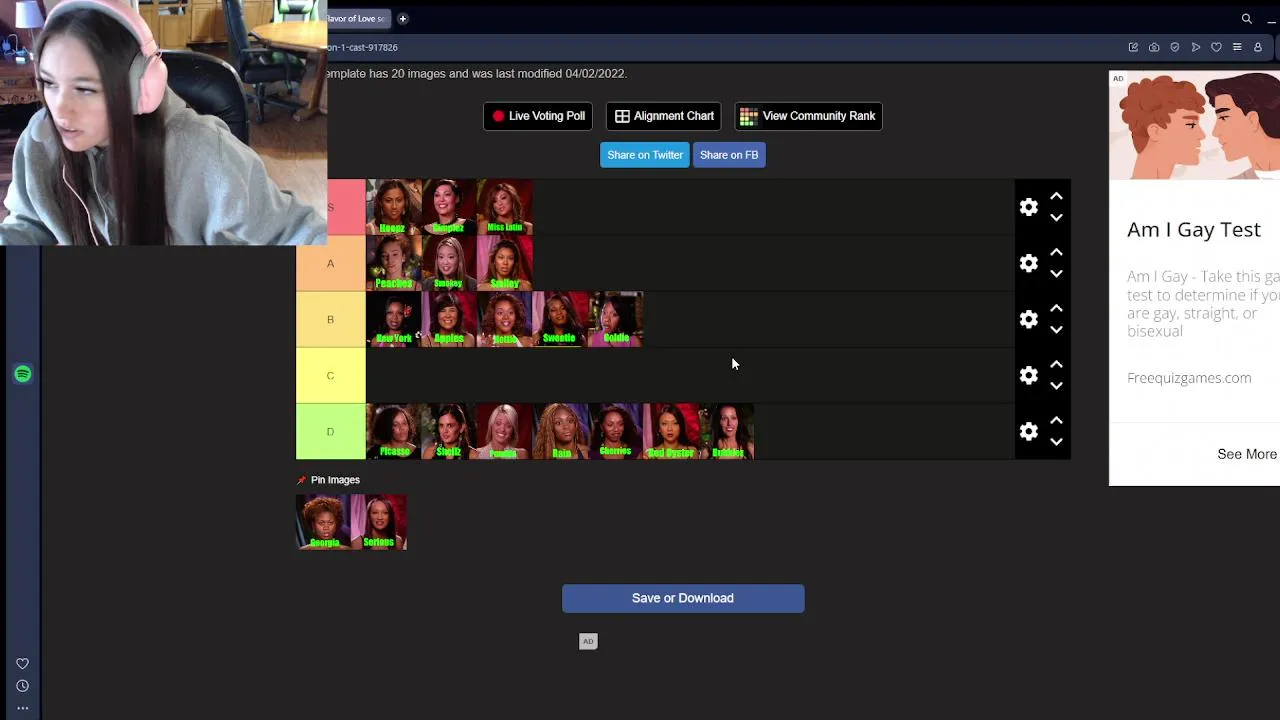
Task: Select the Hoopz image in S tier
Action: (x=394, y=207)
